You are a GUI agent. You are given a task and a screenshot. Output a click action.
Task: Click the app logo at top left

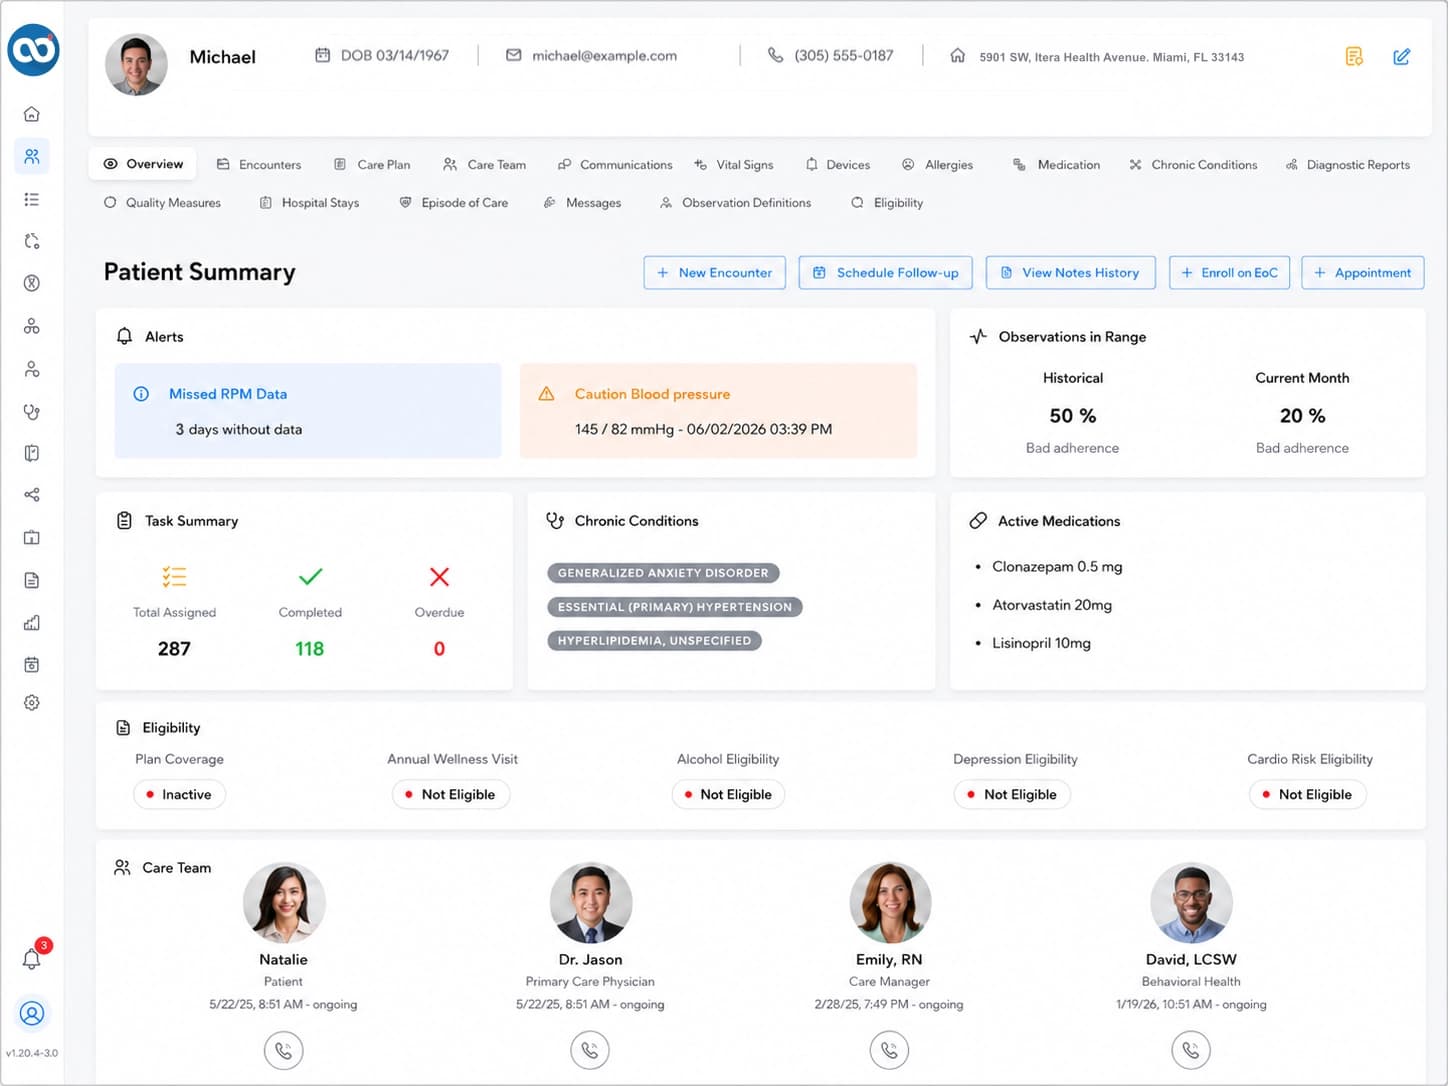point(33,49)
